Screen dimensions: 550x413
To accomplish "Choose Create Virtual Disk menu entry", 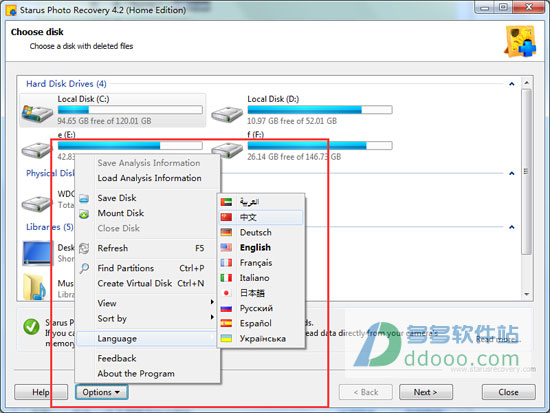I will click(x=135, y=283).
